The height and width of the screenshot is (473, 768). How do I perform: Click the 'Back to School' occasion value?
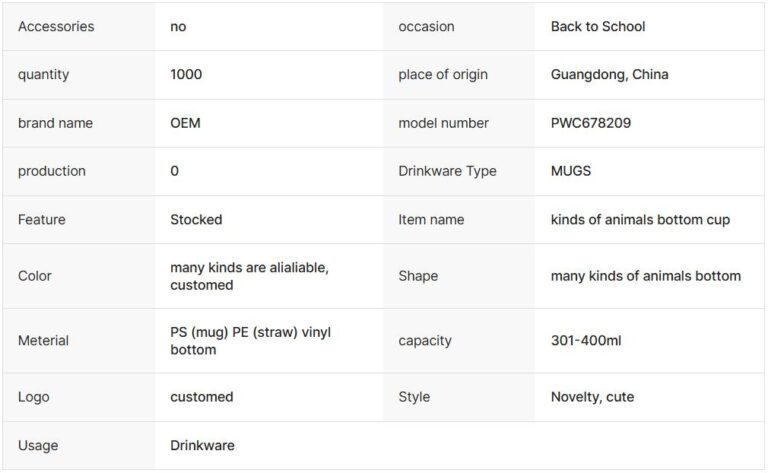click(597, 27)
